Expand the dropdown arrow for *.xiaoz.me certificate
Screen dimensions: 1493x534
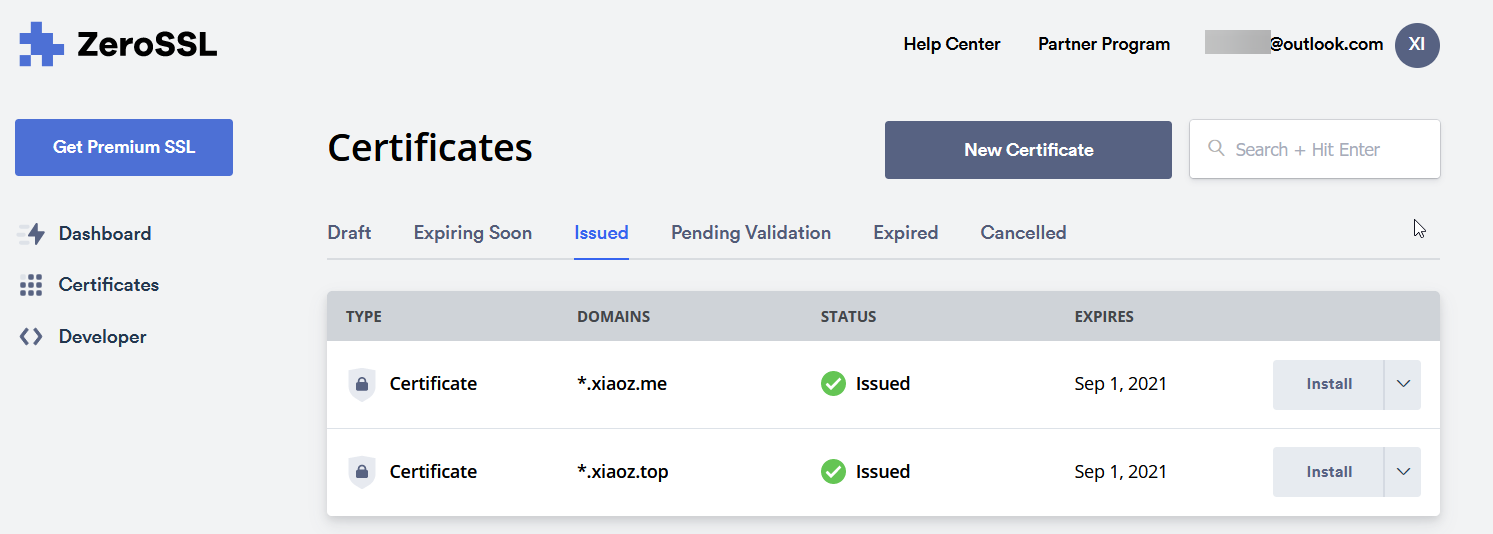[1402, 384]
